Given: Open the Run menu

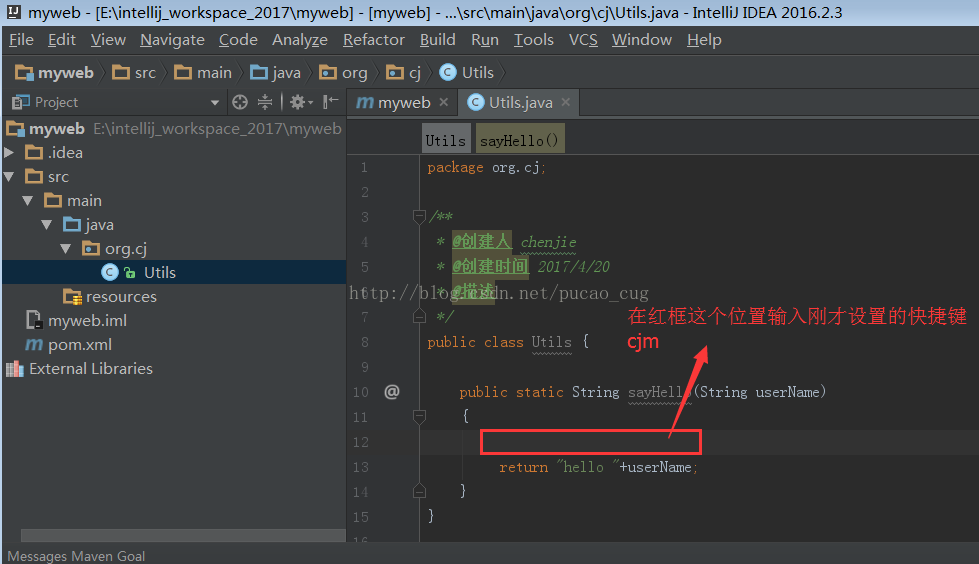Looking at the screenshot, I should coord(485,40).
